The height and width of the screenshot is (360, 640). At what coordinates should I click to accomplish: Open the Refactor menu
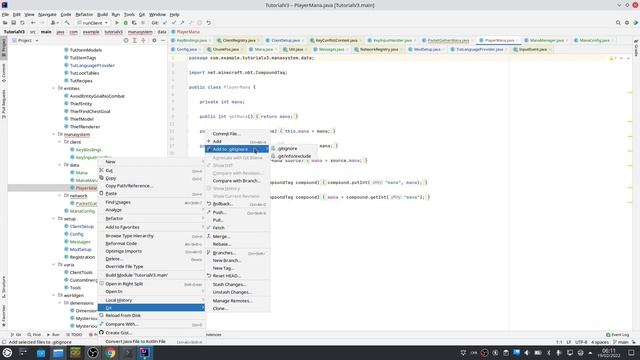pos(84,14)
